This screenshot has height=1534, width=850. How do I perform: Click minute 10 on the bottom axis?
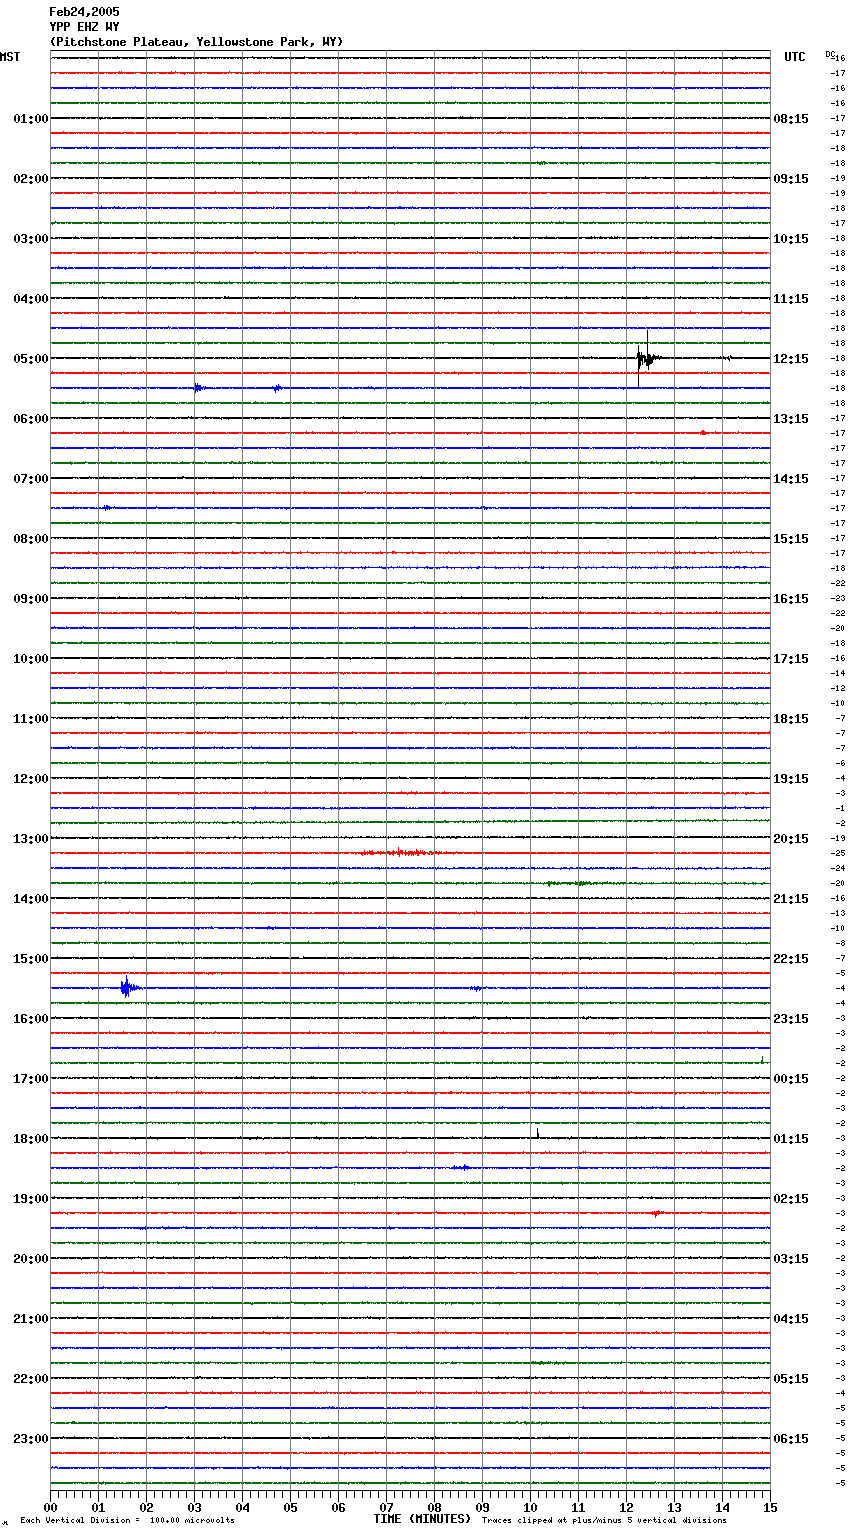click(x=531, y=1507)
